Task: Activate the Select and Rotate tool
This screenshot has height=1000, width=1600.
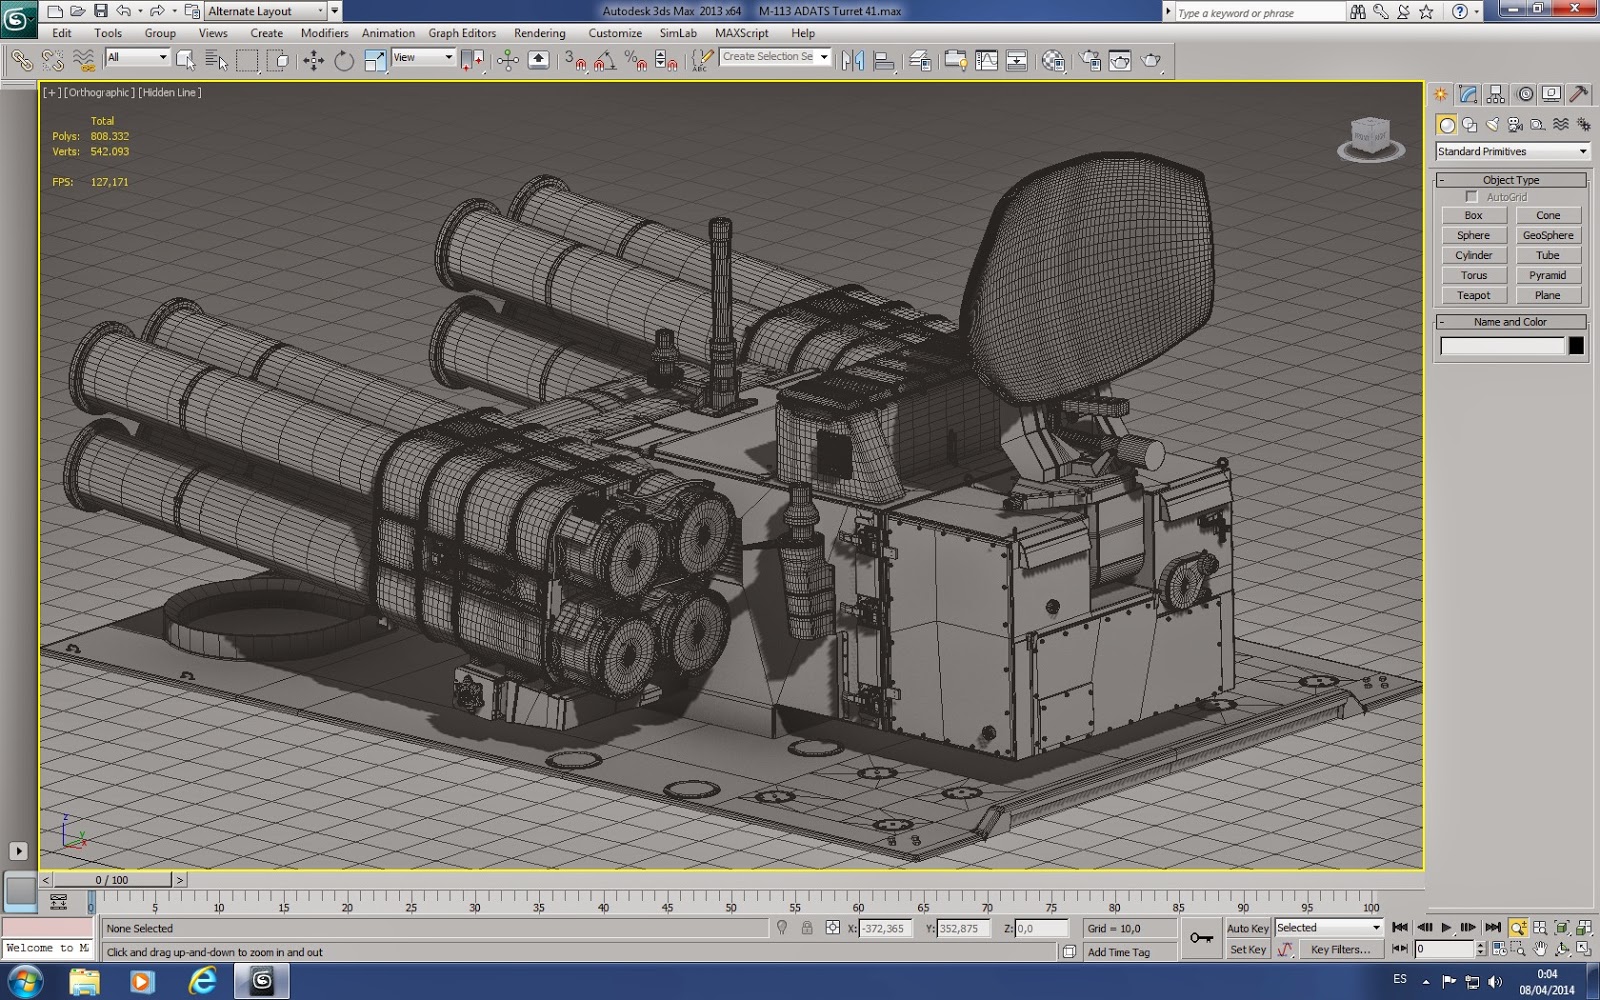Action: point(343,60)
